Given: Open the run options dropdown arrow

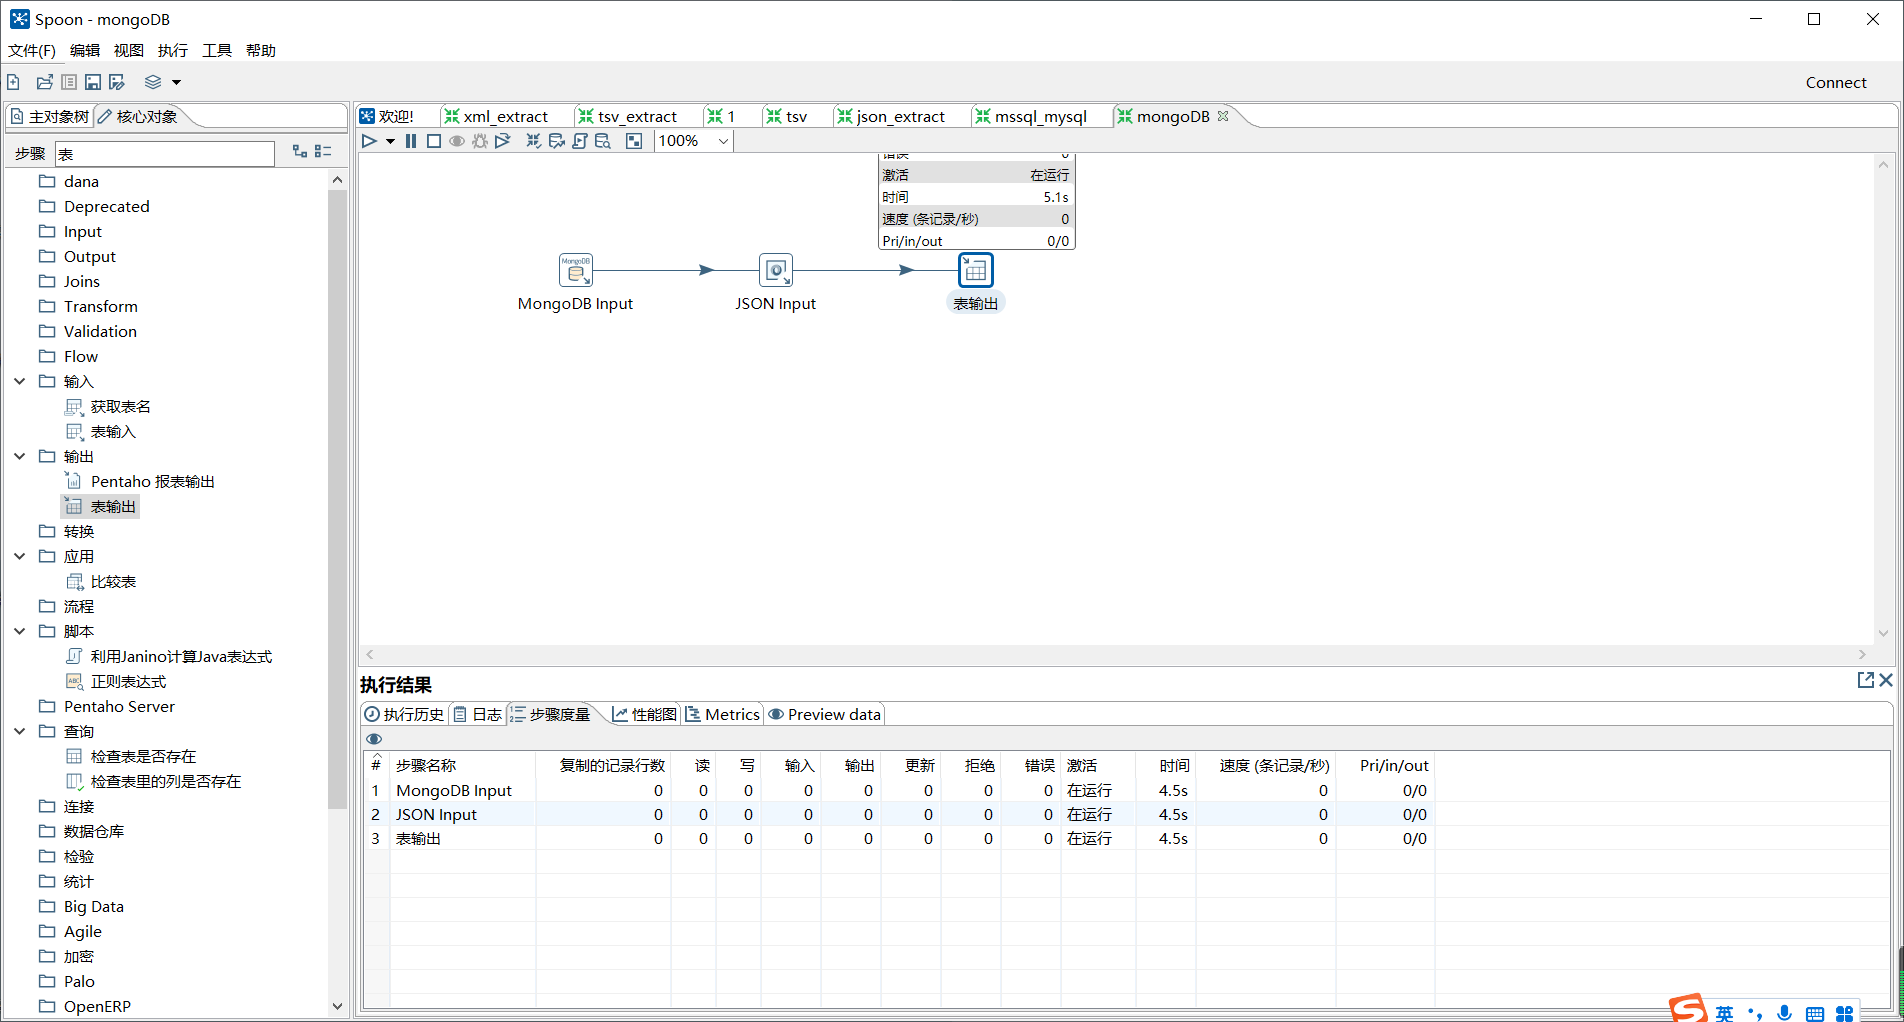Looking at the screenshot, I should pyautogui.click(x=390, y=141).
